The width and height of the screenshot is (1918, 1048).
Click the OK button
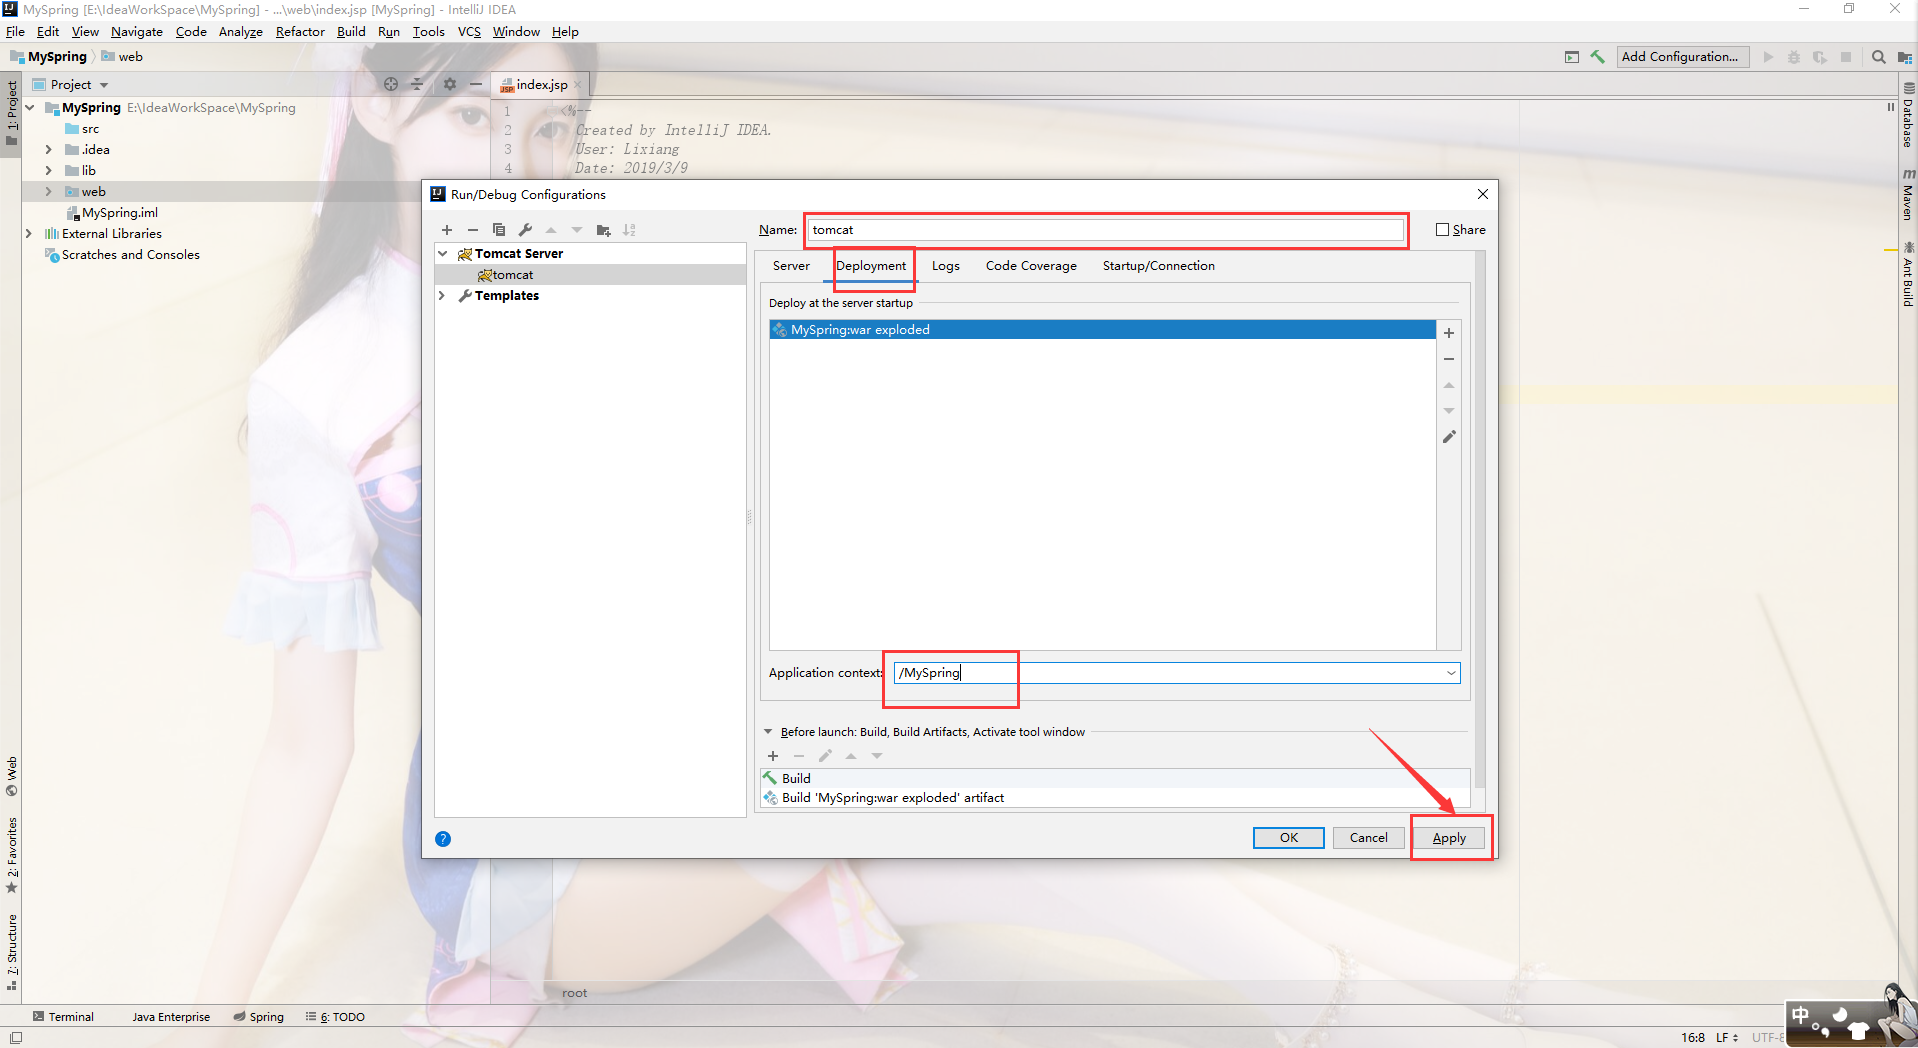1289,838
